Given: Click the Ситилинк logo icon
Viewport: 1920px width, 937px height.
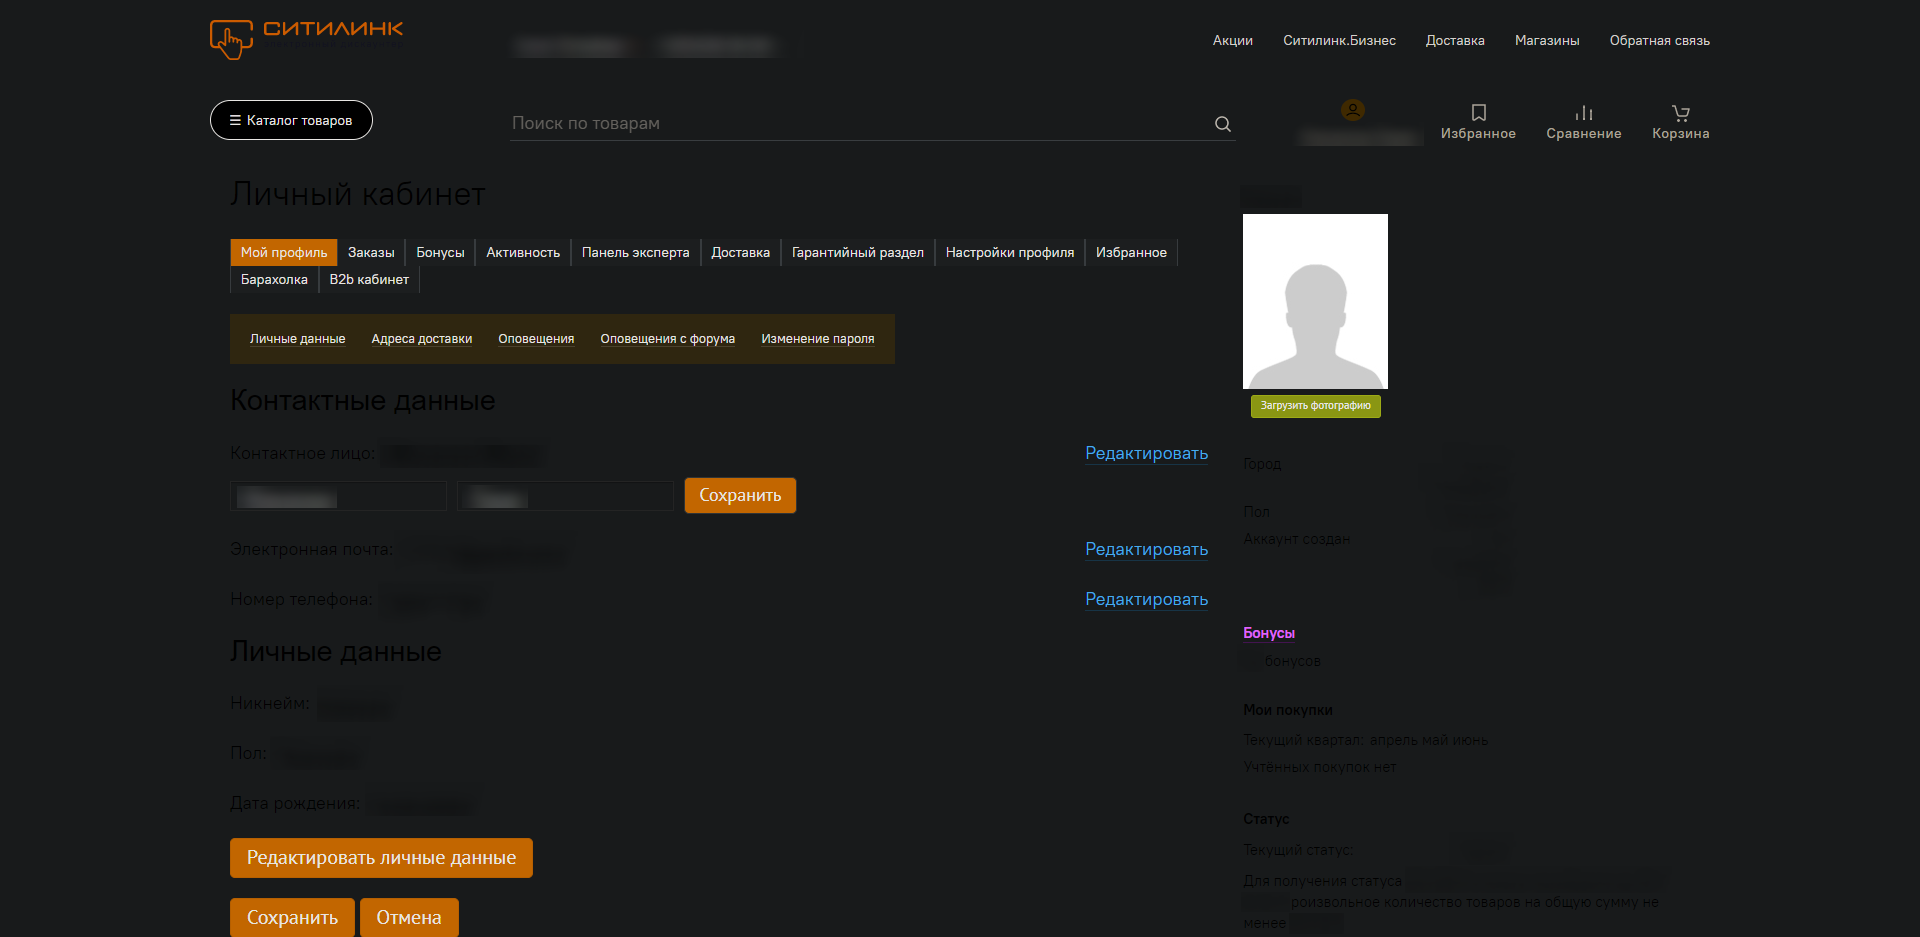Looking at the screenshot, I should point(232,38).
